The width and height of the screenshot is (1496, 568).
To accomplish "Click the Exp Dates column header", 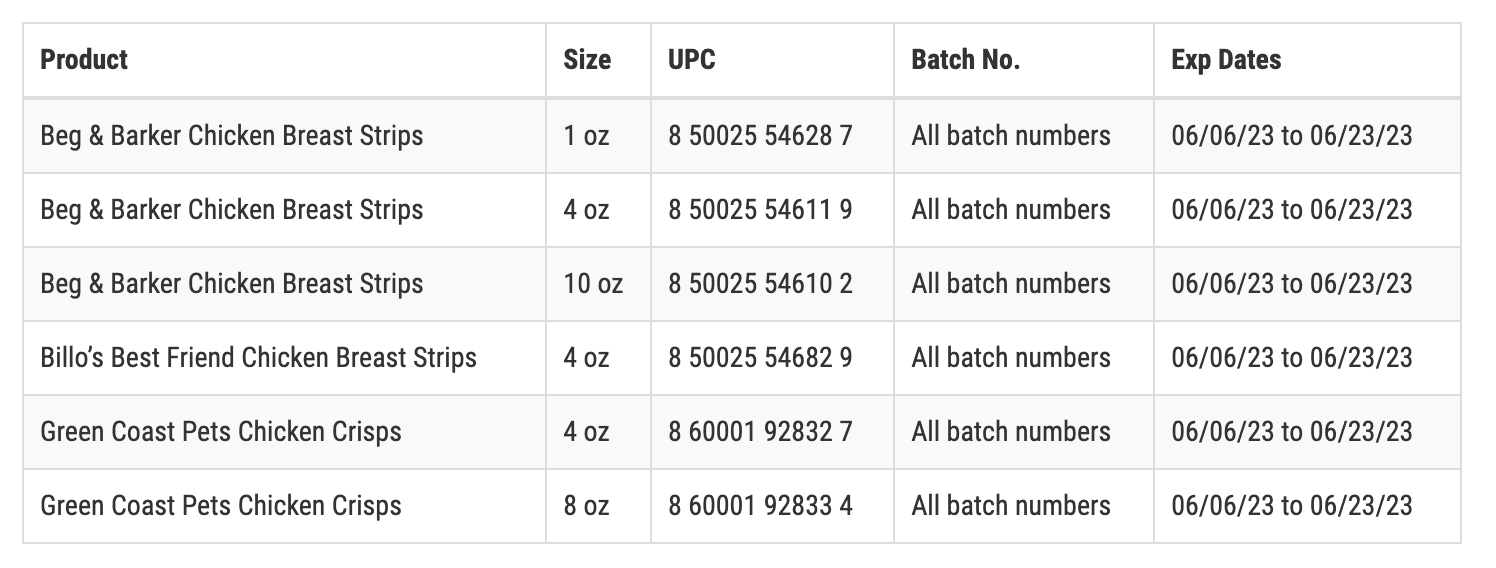I will pos(1226,60).
